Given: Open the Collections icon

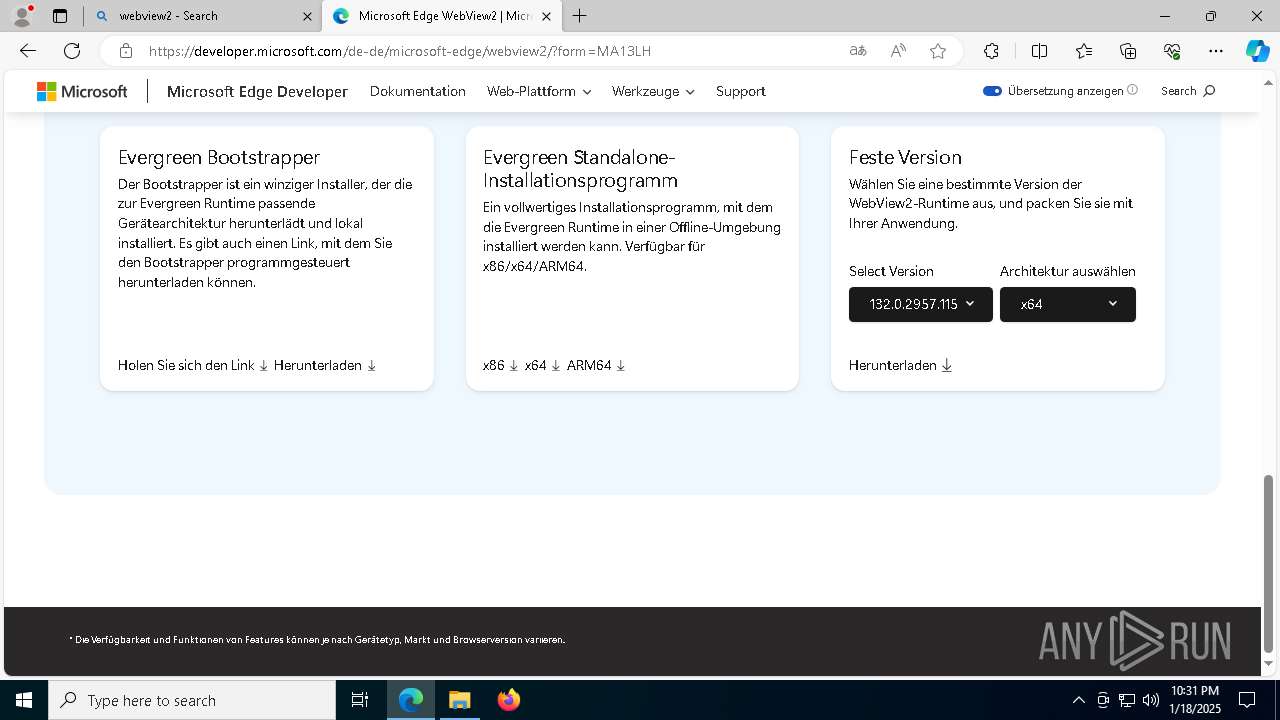Looking at the screenshot, I should (x=1128, y=51).
